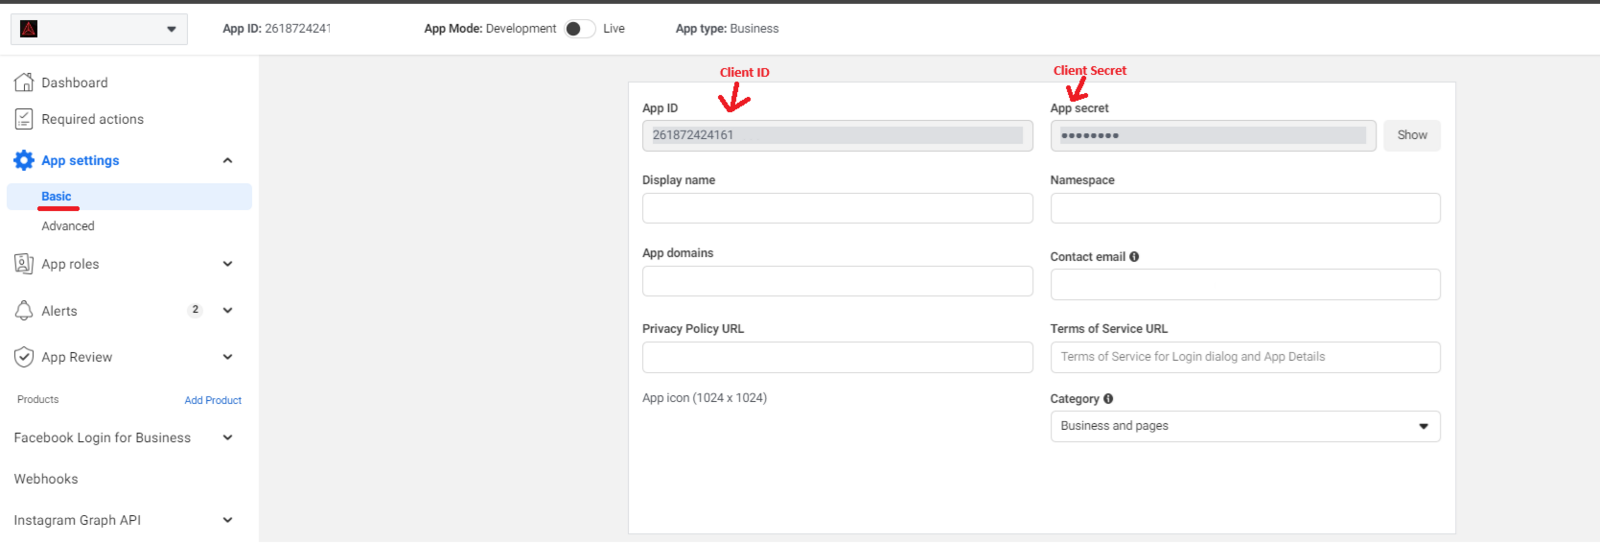
Task: Open the Advanced settings menu item
Action: (x=68, y=226)
